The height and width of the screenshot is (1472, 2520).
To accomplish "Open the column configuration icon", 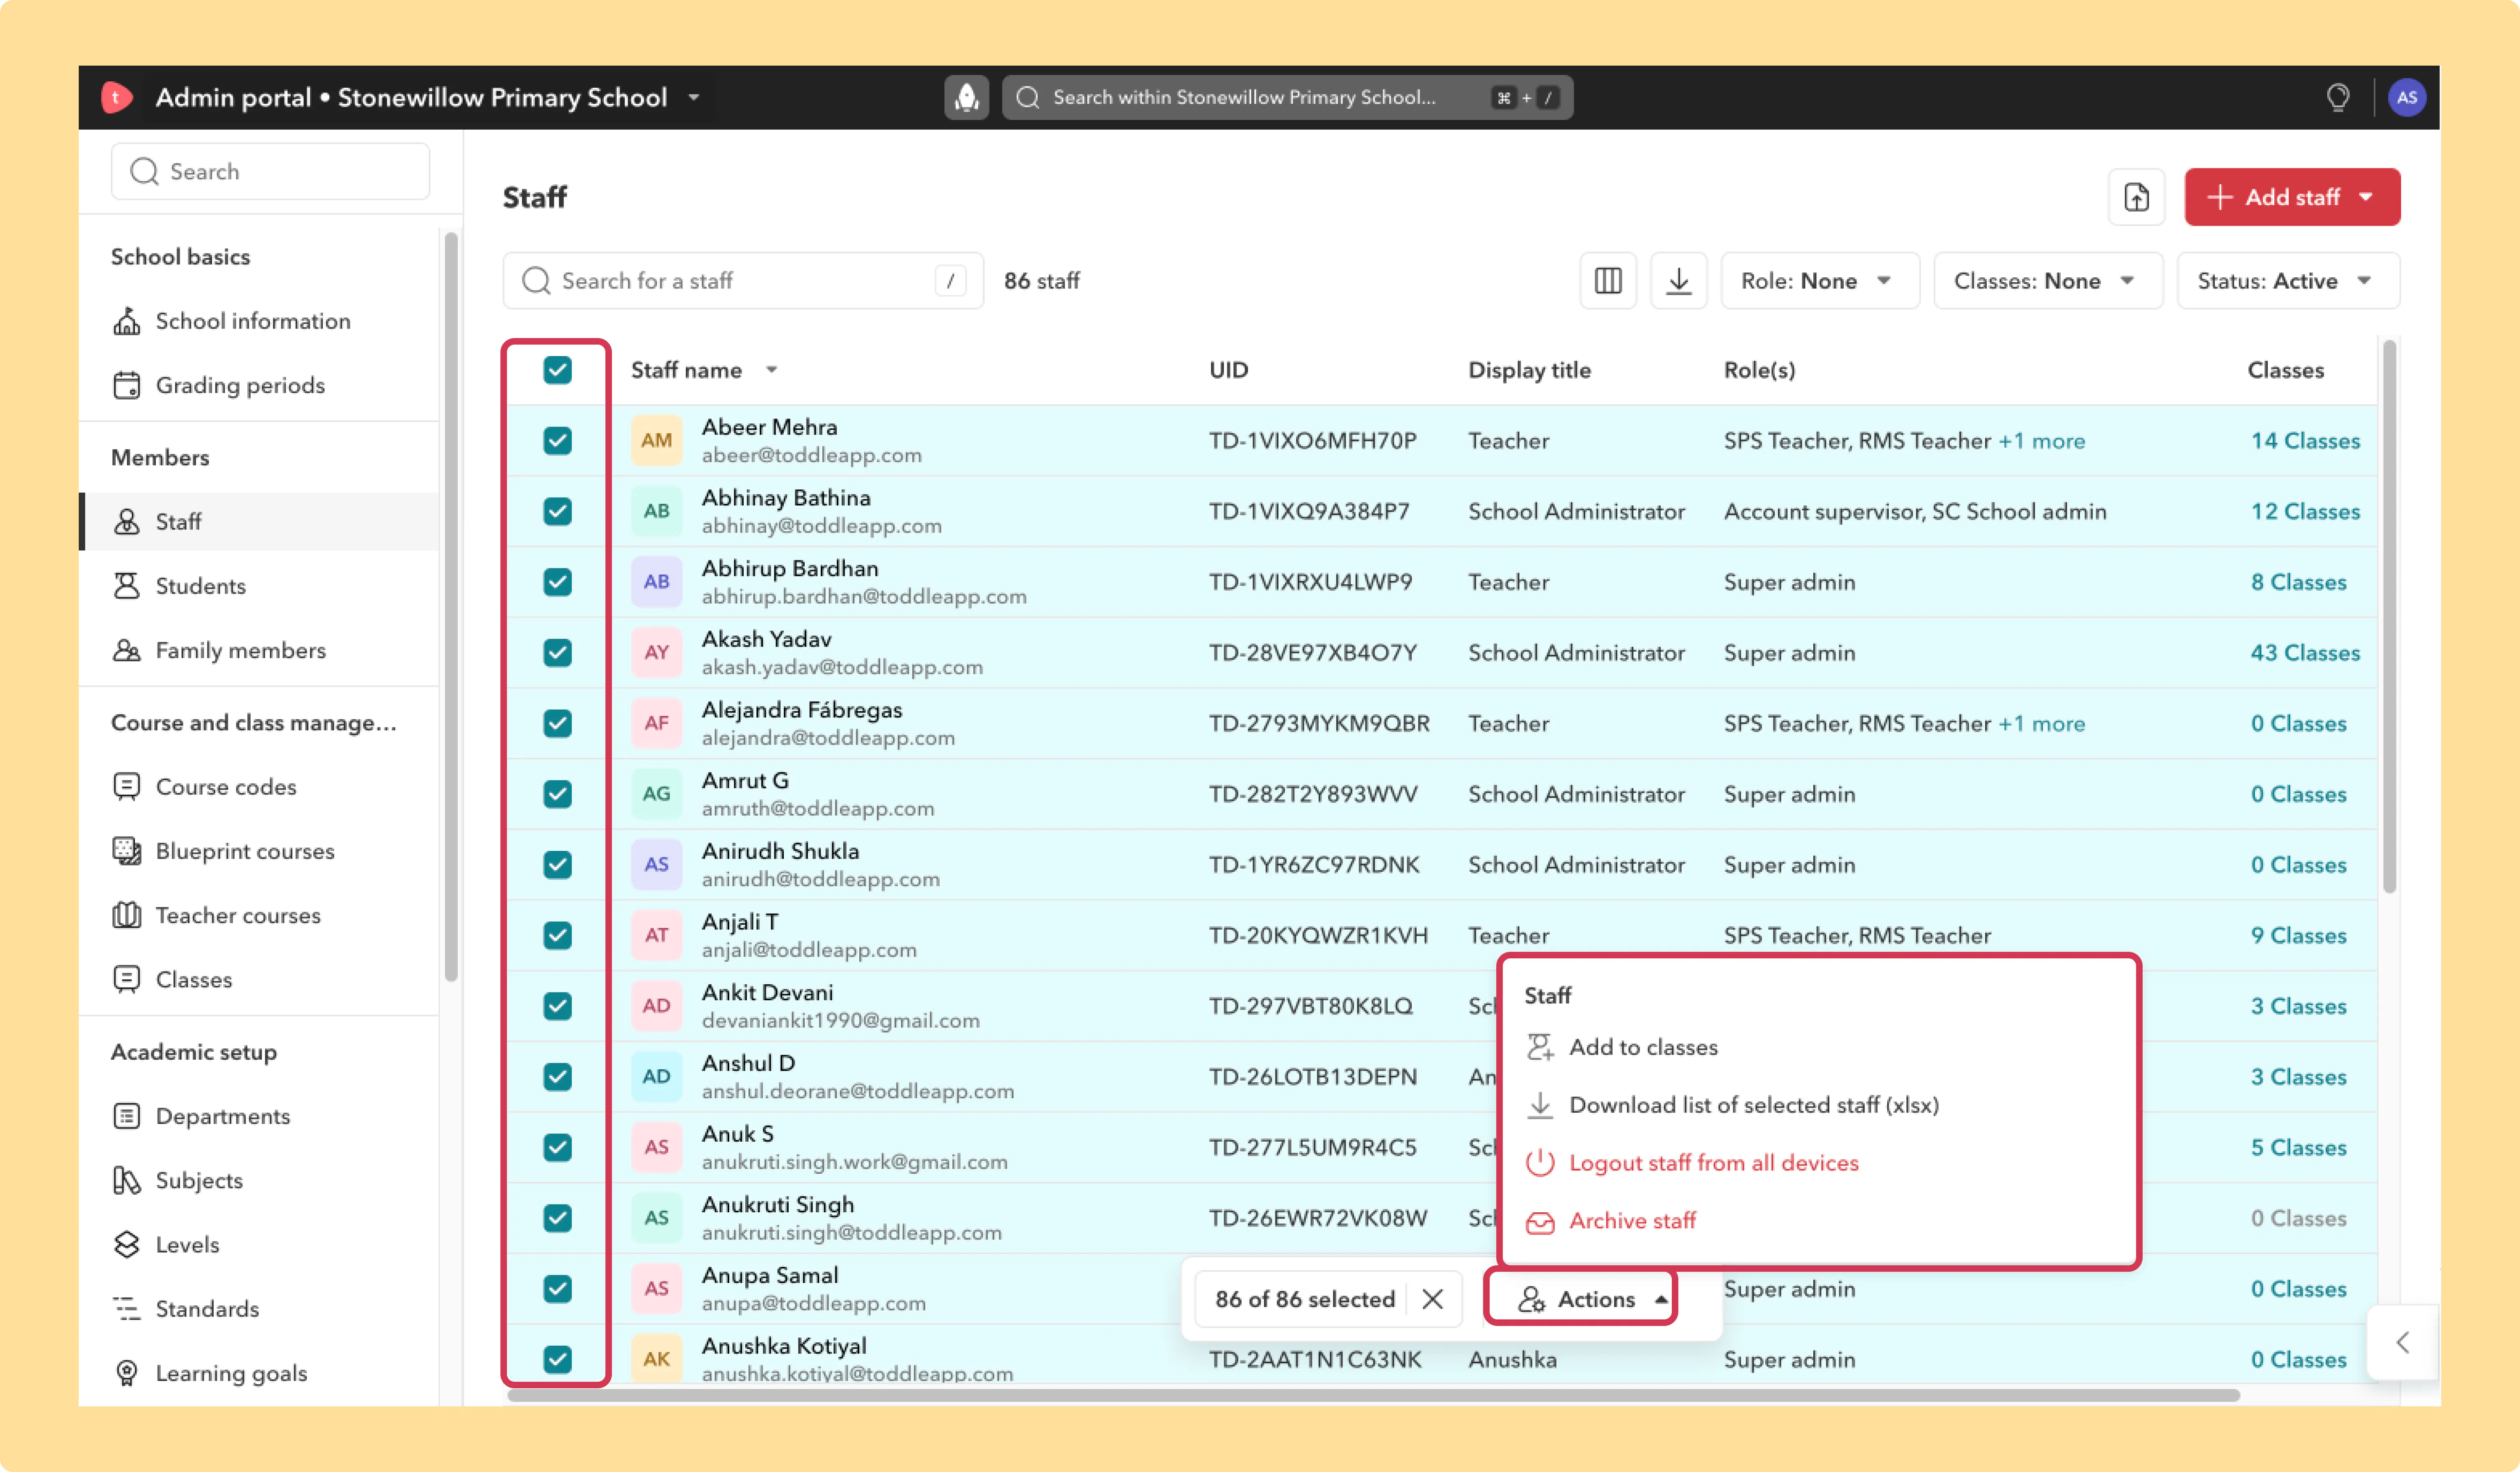I will [x=1608, y=281].
